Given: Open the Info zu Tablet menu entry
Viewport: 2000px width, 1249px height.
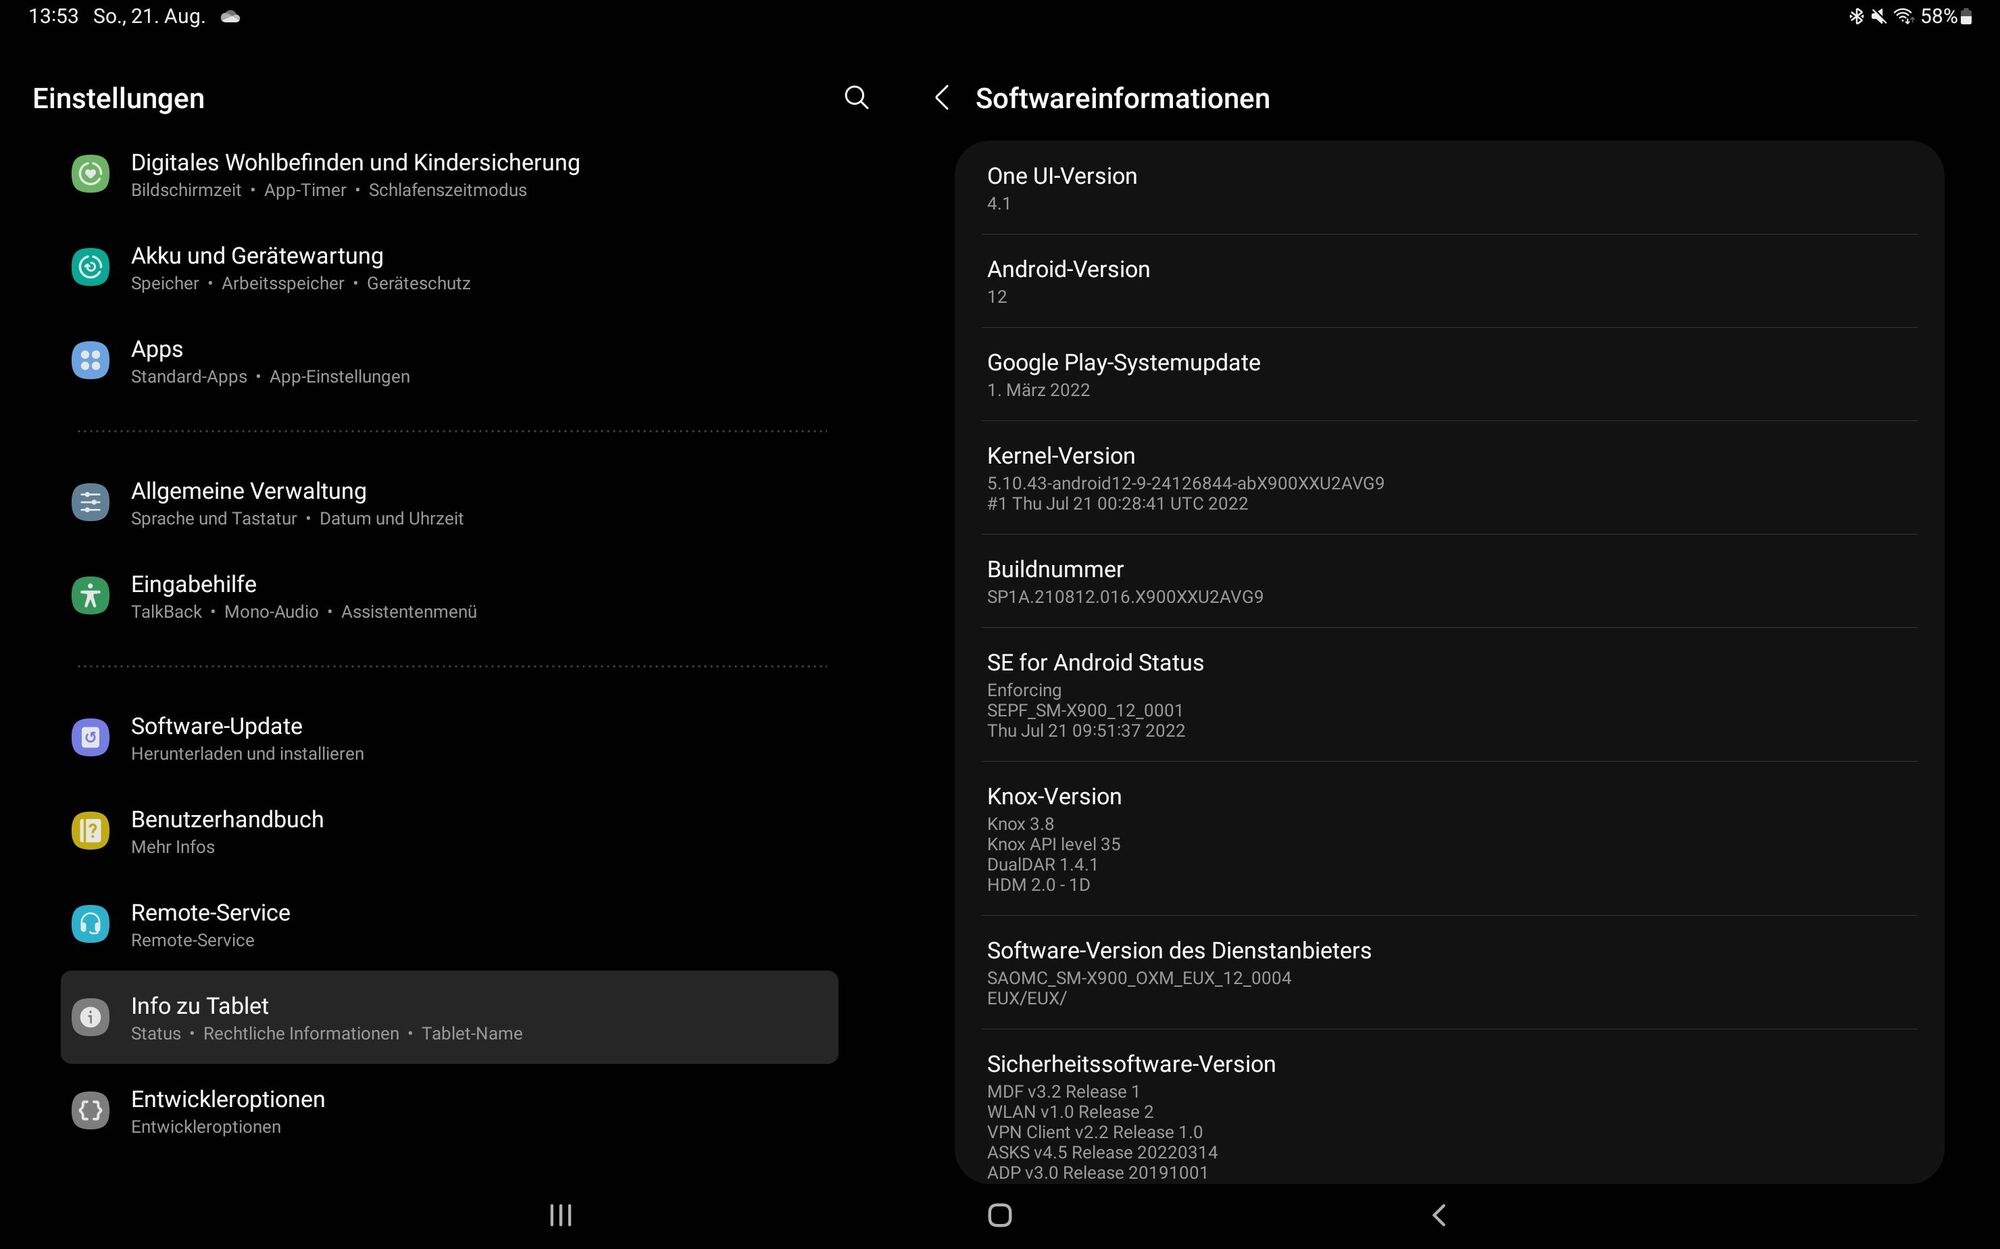Looking at the screenshot, I should click(x=449, y=1017).
